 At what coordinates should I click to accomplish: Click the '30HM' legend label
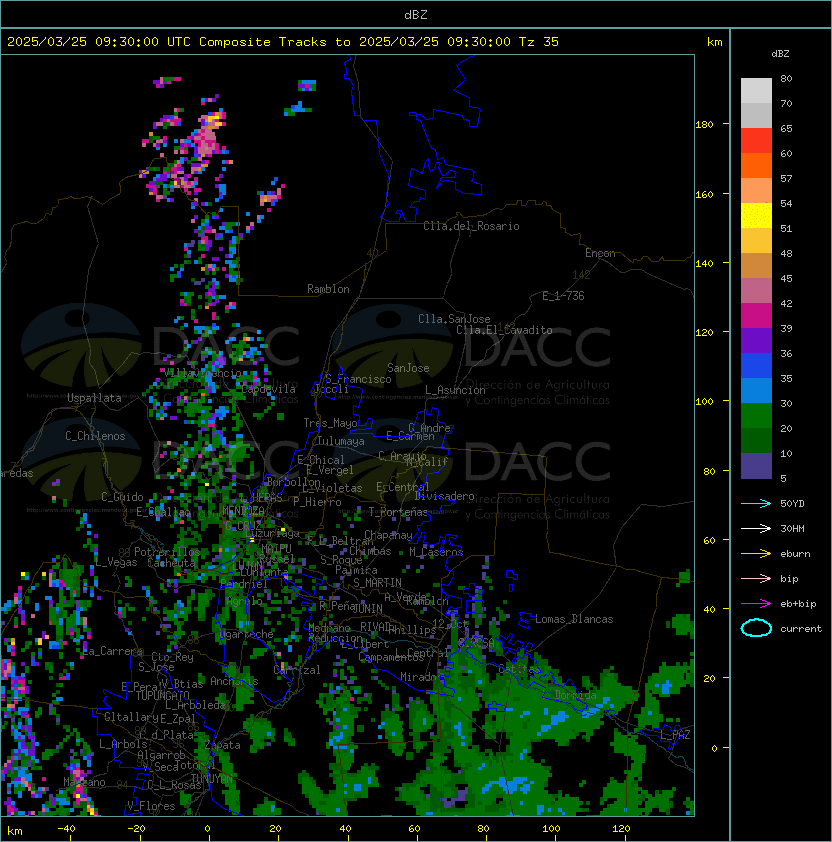tap(792, 528)
